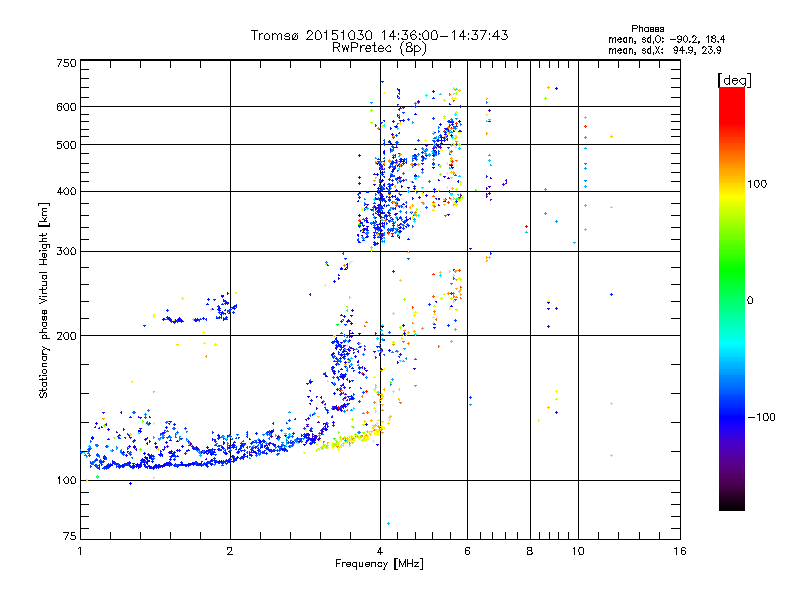Viewport: 800px width, 600px height.
Task: Click the x-axis '16' tick label
Action: pos(680,551)
